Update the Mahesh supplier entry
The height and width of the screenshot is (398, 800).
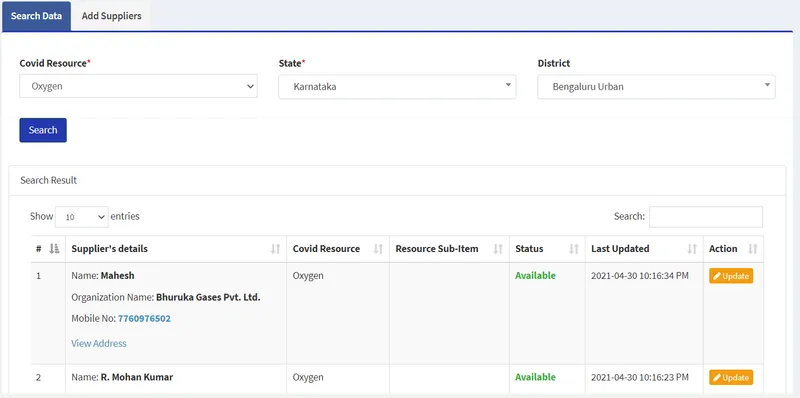[731, 276]
